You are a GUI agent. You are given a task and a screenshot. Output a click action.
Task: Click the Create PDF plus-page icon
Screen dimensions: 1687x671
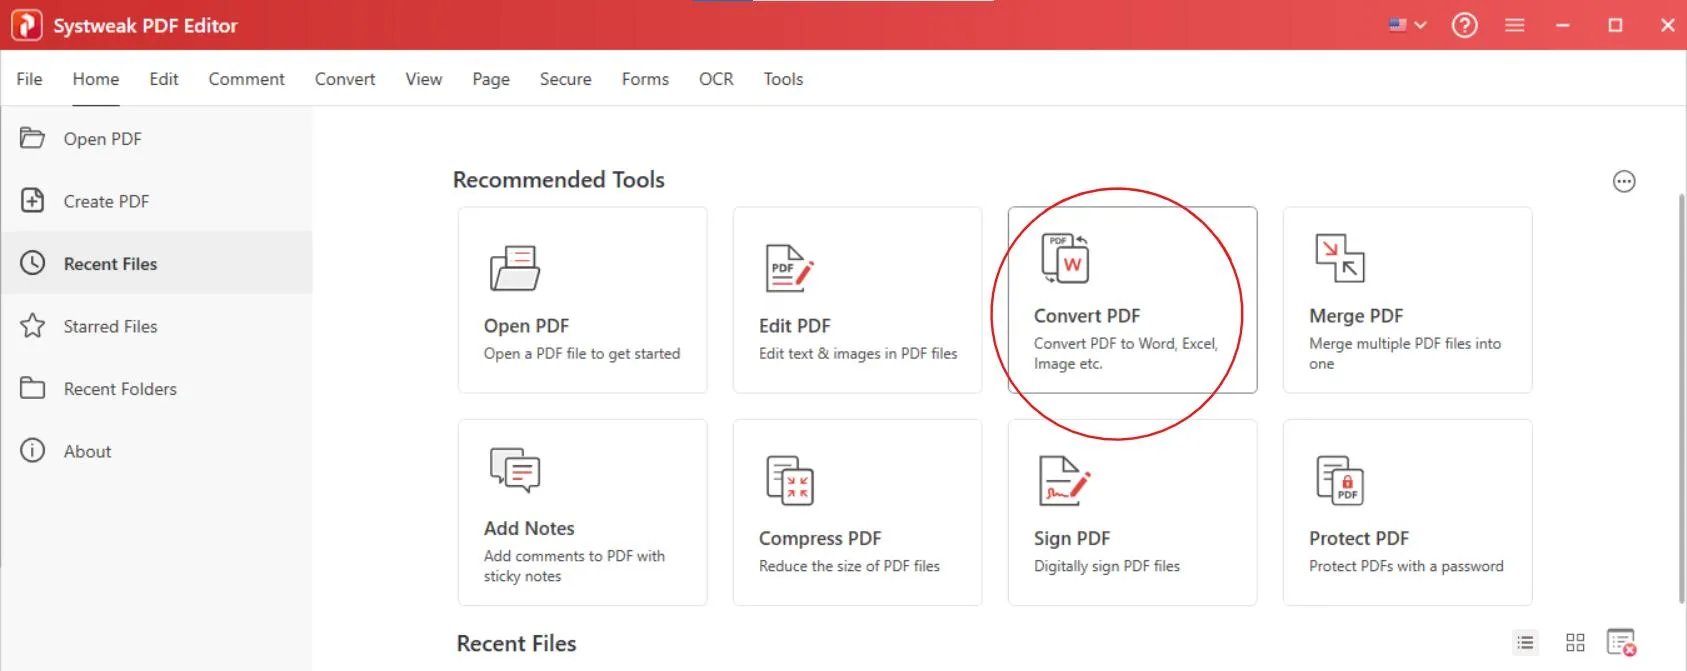[32, 200]
